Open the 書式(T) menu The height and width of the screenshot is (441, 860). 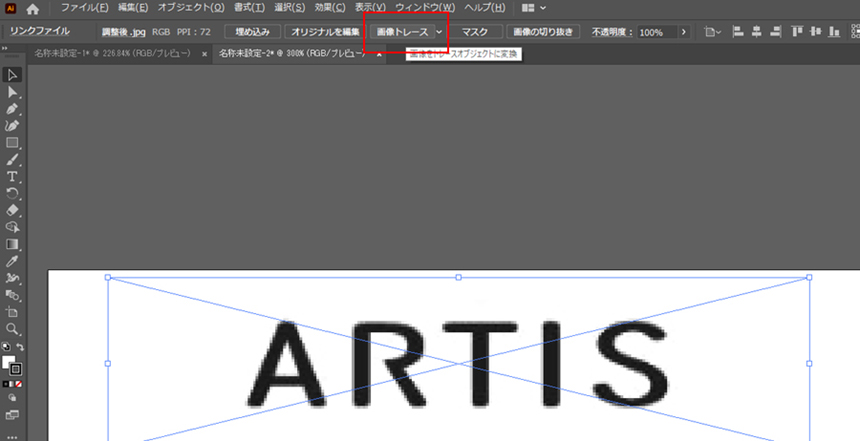pyautogui.click(x=249, y=8)
